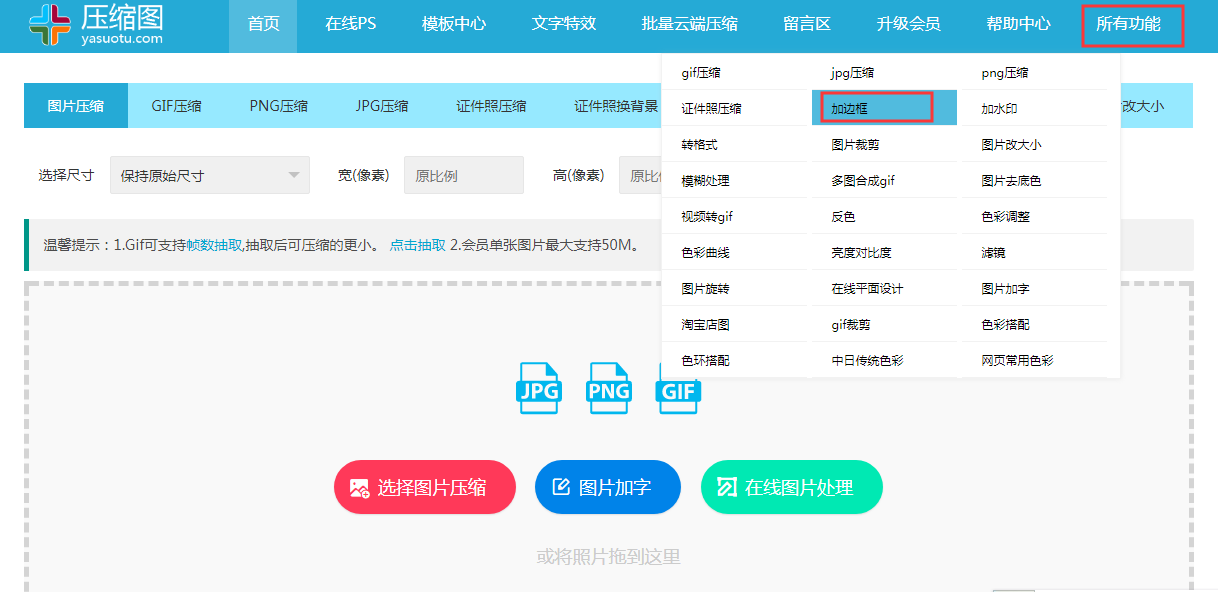This screenshot has height=592, width=1218.
Task: Choose 多图合成gif in the dropdown menu
Action: click(863, 181)
